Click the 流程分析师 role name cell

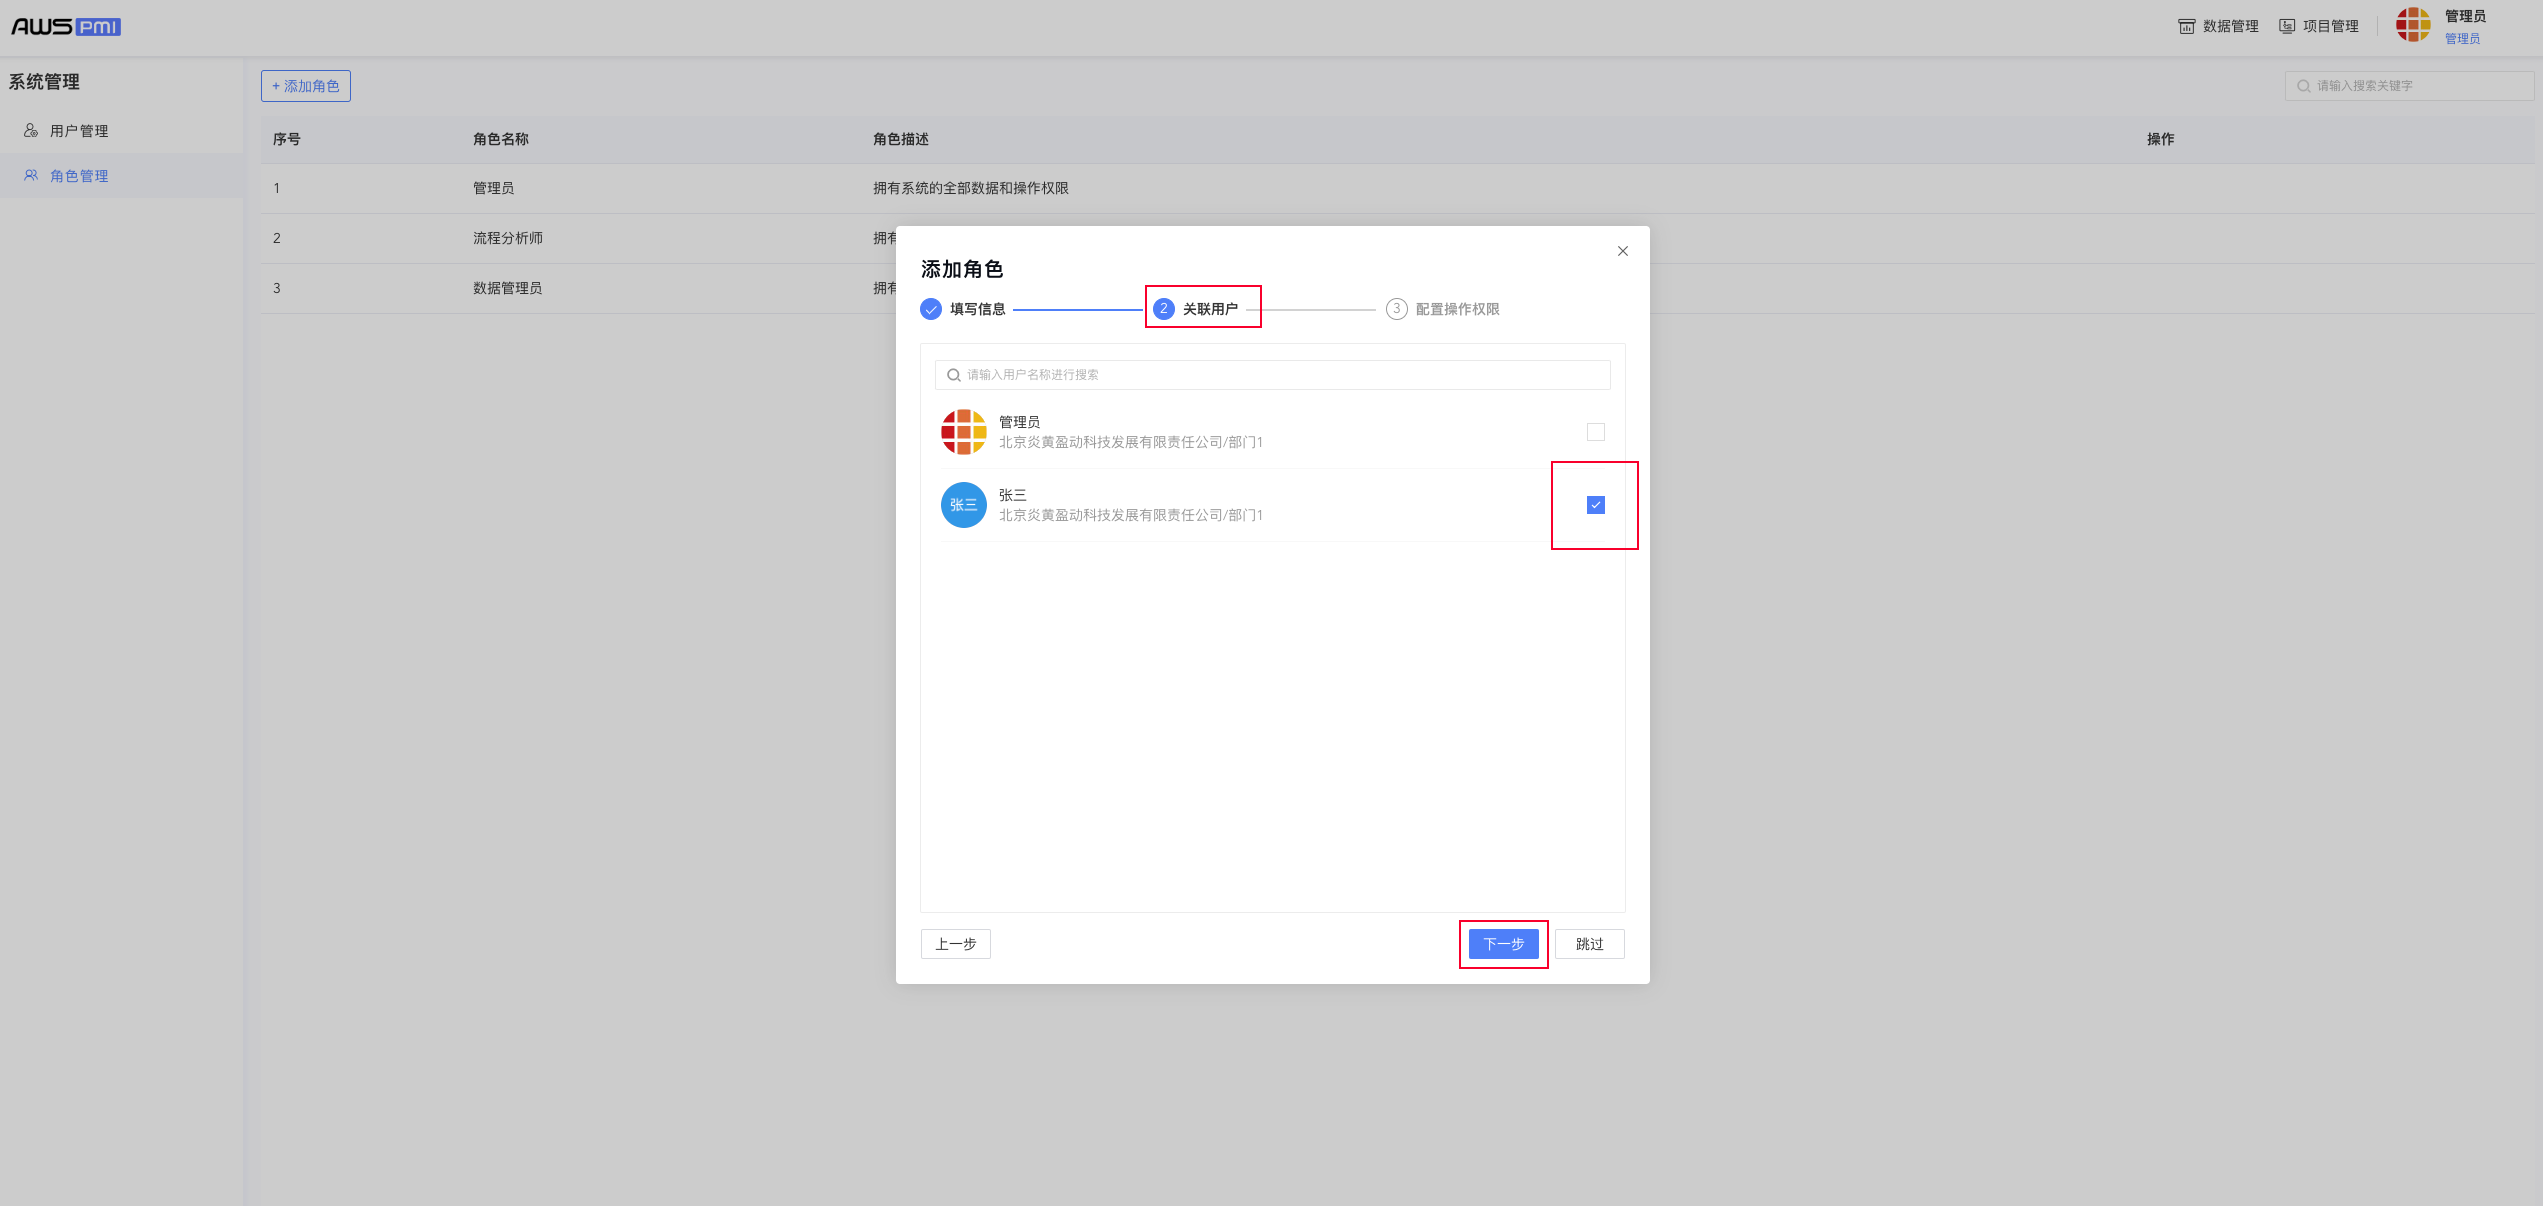pos(508,238)
